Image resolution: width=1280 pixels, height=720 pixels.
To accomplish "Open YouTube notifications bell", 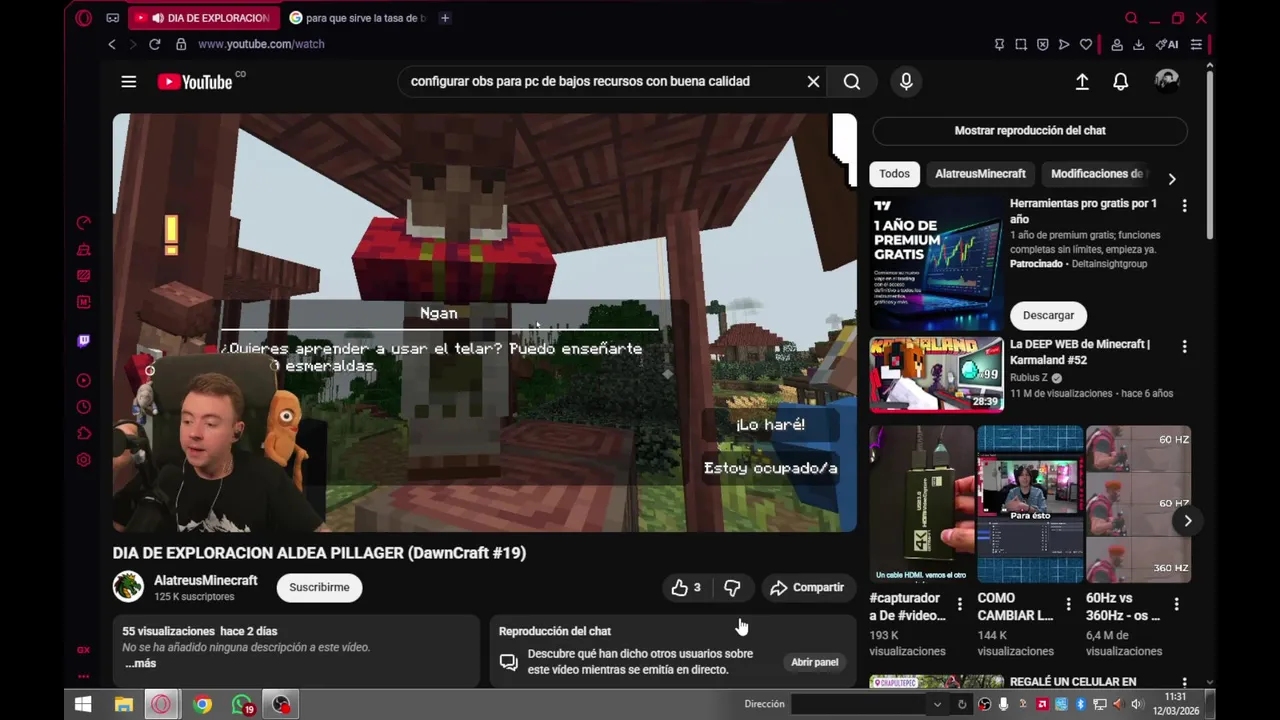I will tap(1121, 82).
